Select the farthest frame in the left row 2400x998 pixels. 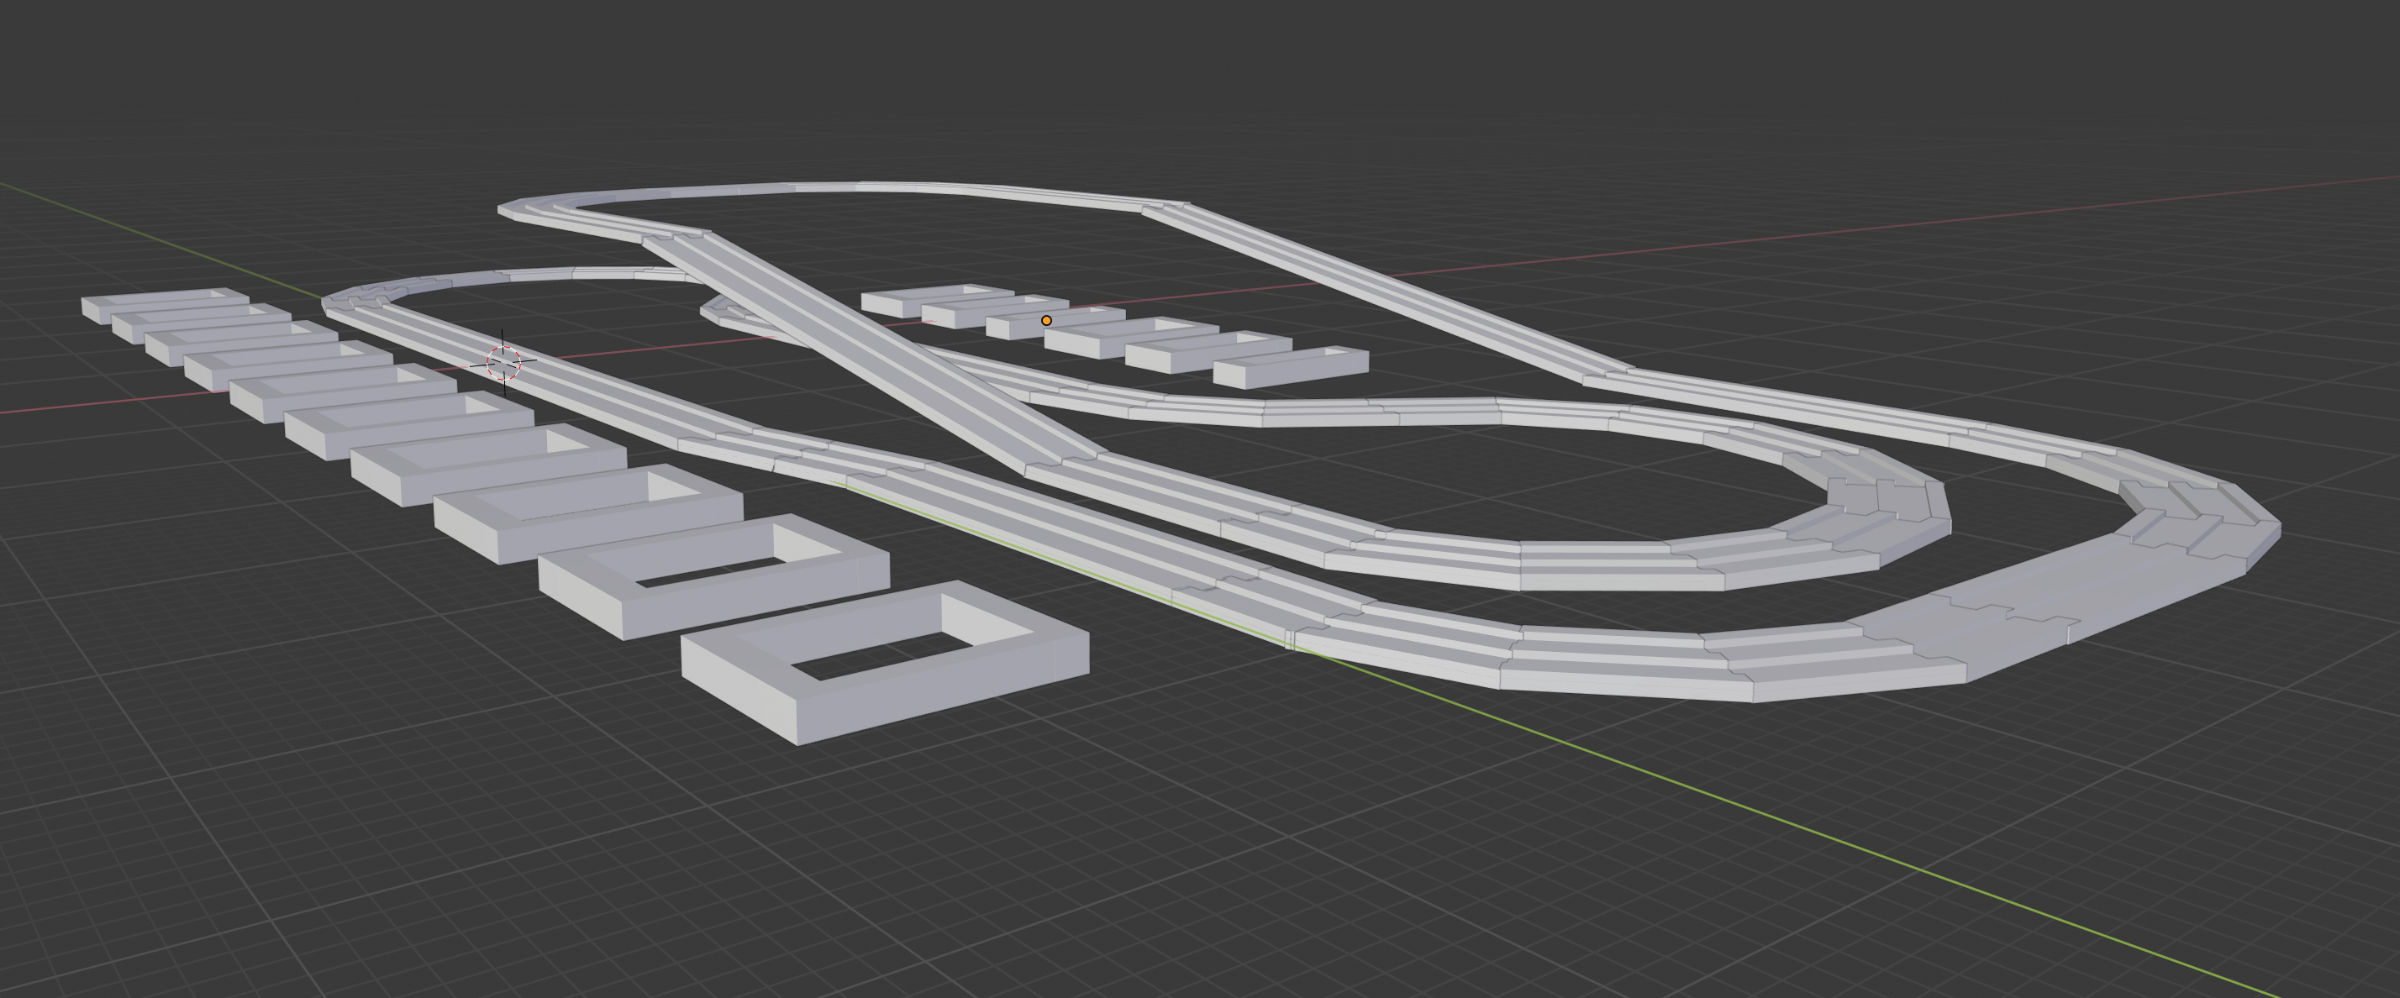click(x=110, y=305)
